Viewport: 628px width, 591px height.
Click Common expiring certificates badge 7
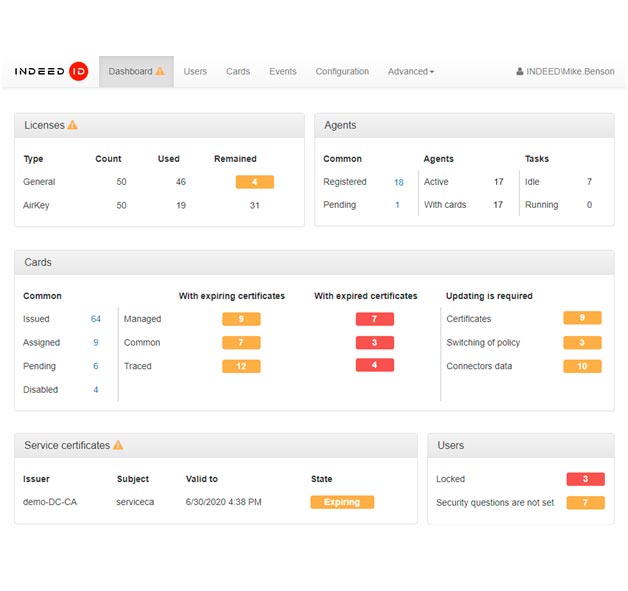(242, 342)
